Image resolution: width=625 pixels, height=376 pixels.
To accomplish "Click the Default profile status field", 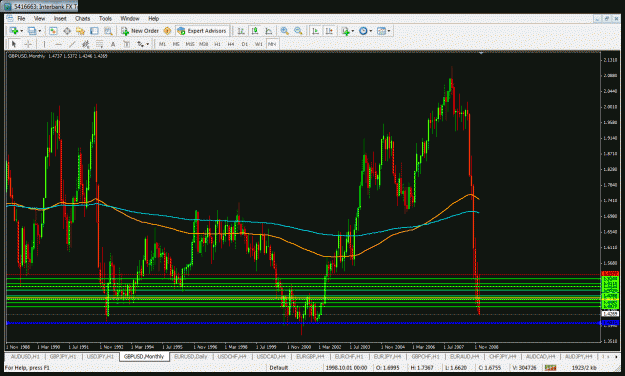I will (x=278, y=368).
